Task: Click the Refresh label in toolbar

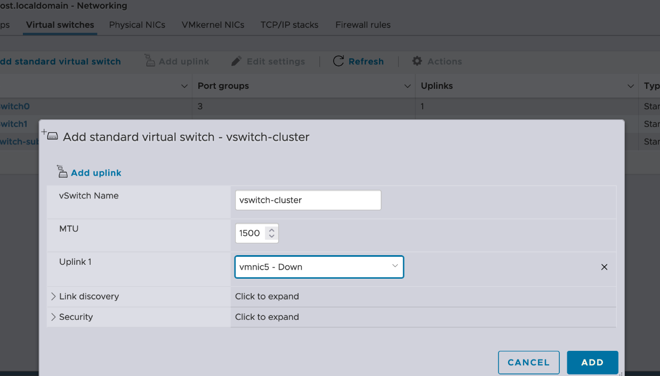Action: pyautogui.click(x=366, y=61)
